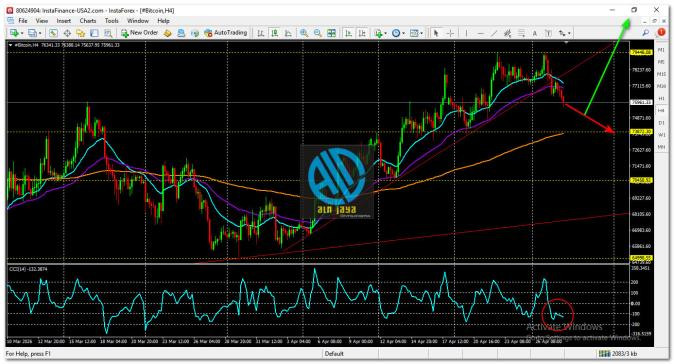Click the chart shift marker triangle at chart top
This screenshot has height=364, width=674.
coord(566,43)
